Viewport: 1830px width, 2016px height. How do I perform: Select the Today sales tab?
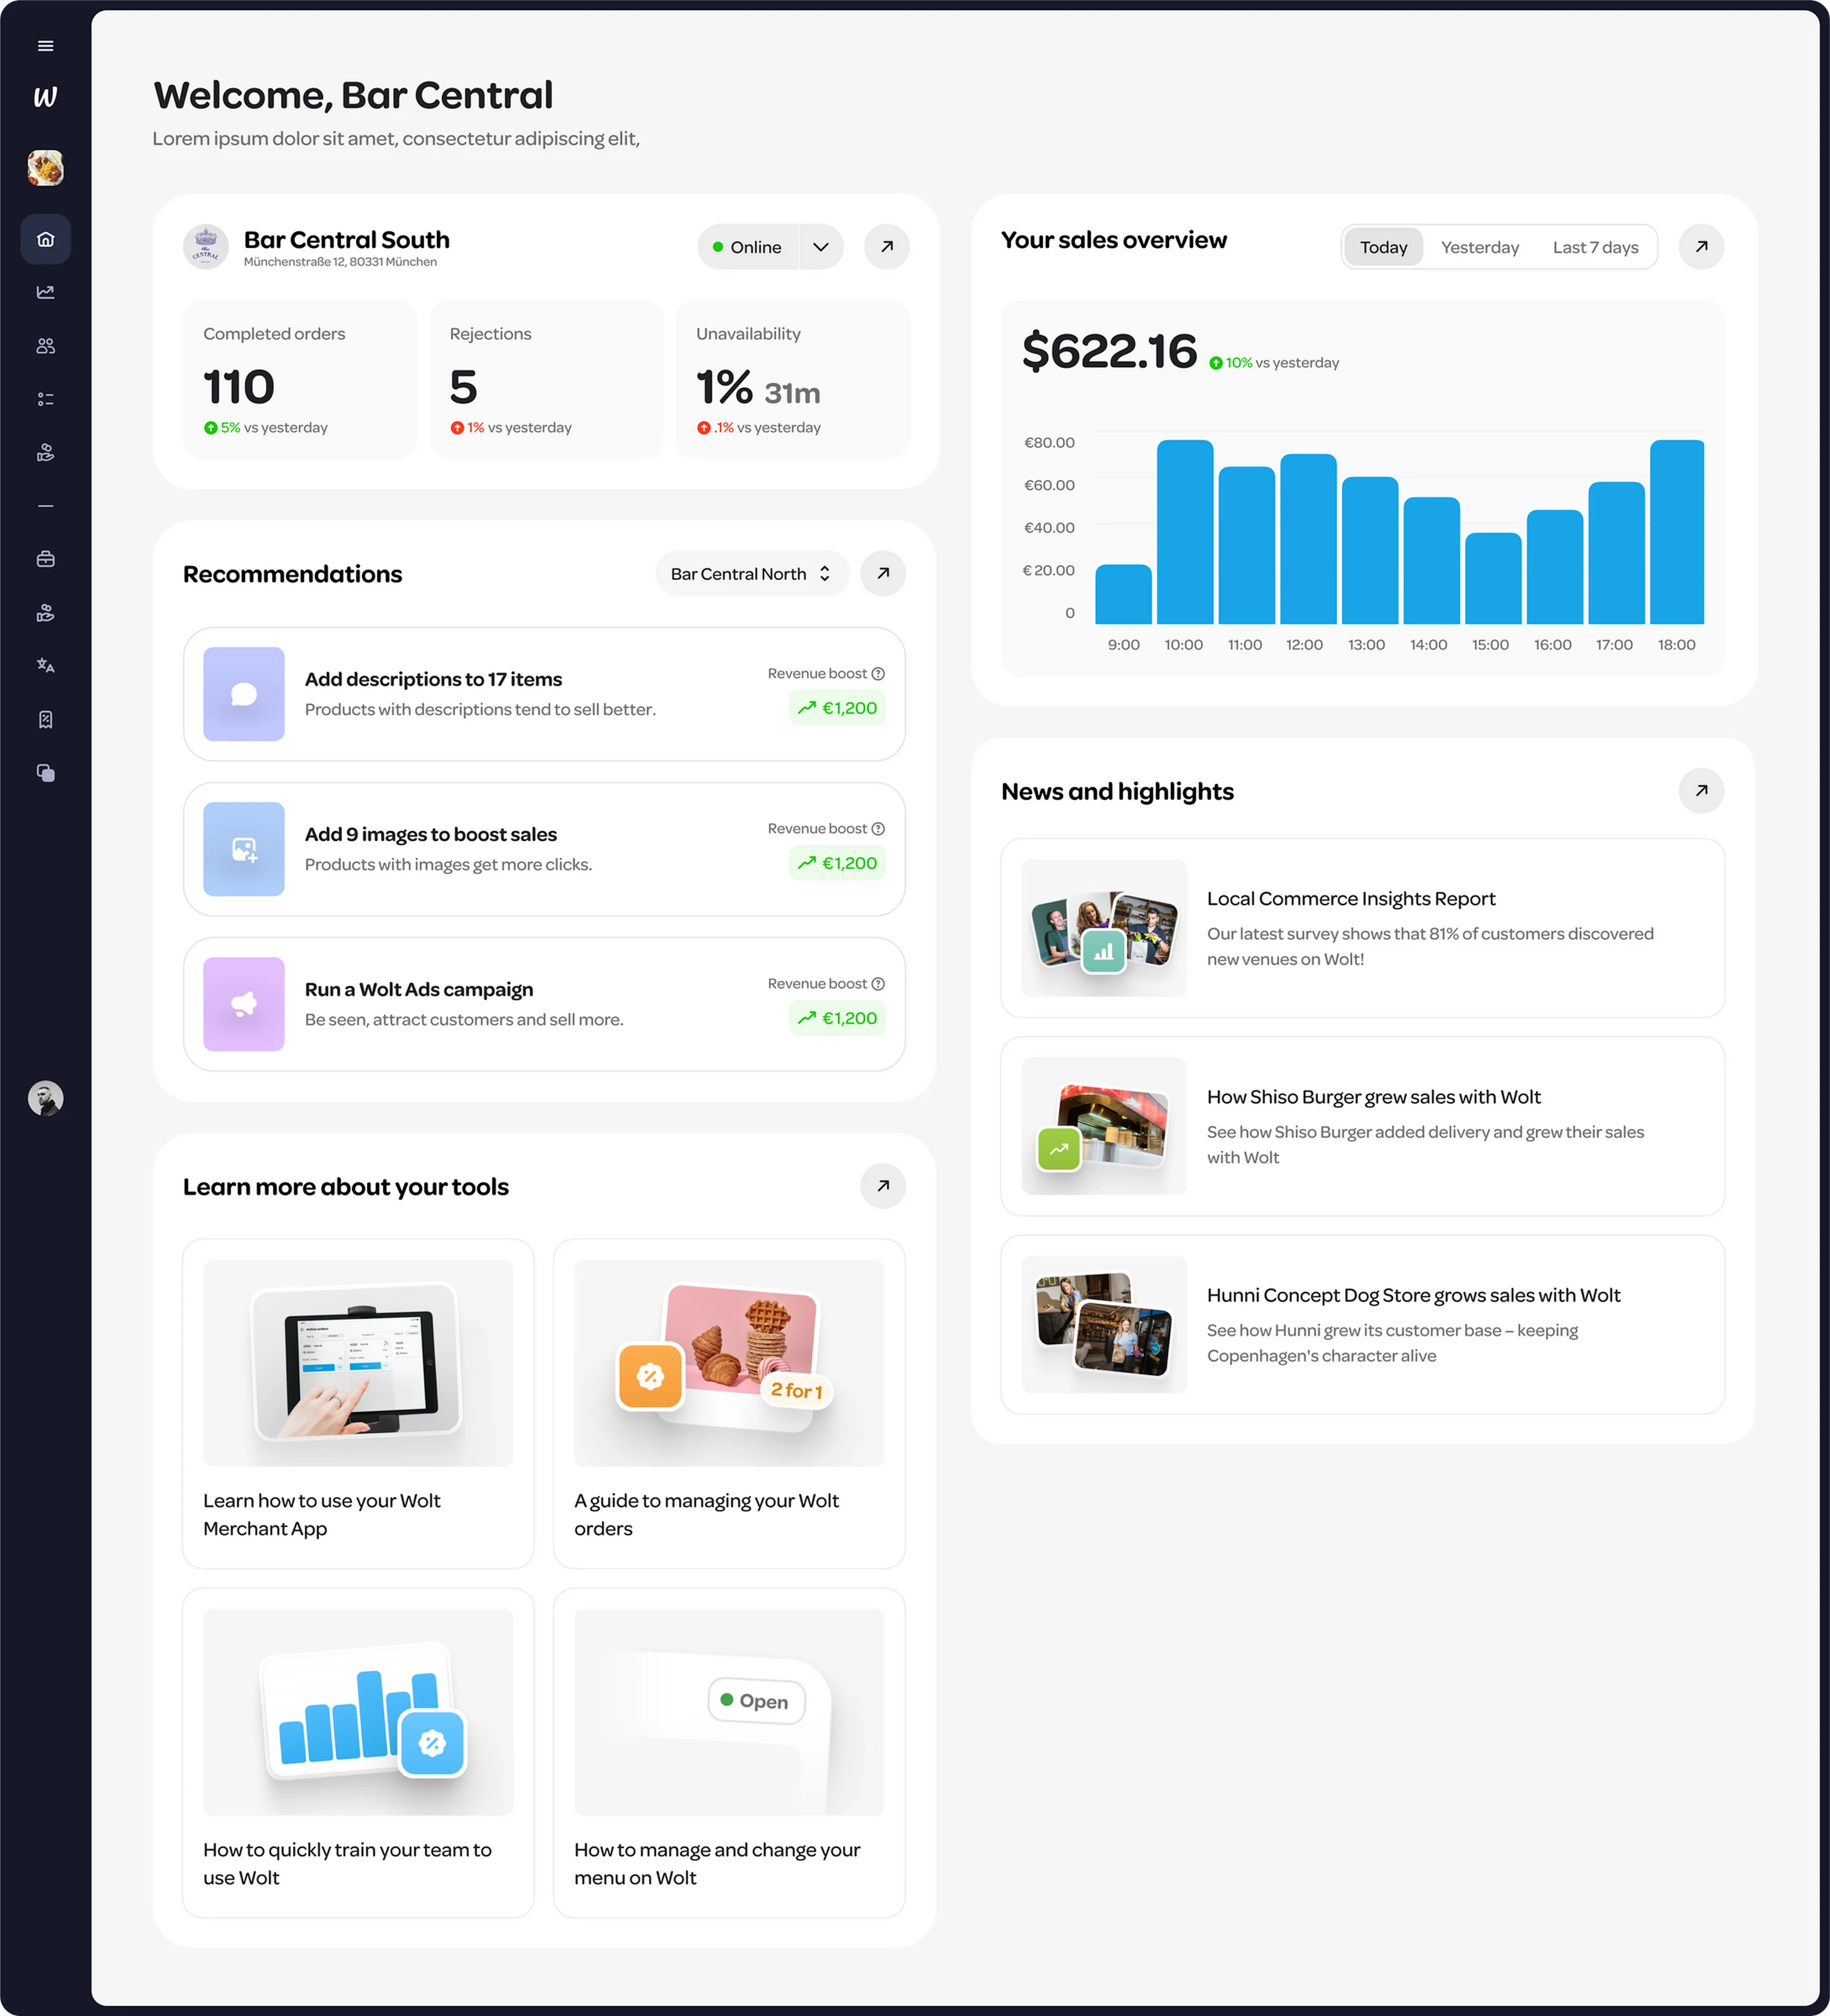click(x=1383, y=247)
